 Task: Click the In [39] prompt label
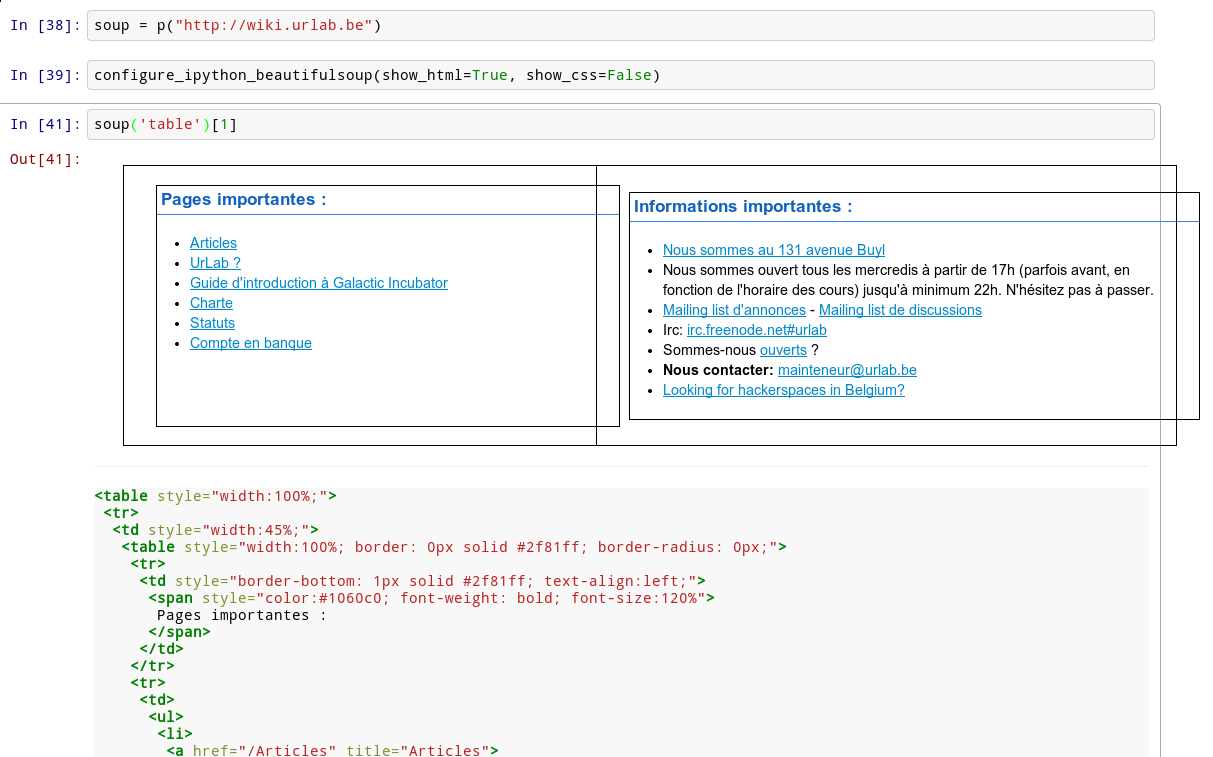45,75
